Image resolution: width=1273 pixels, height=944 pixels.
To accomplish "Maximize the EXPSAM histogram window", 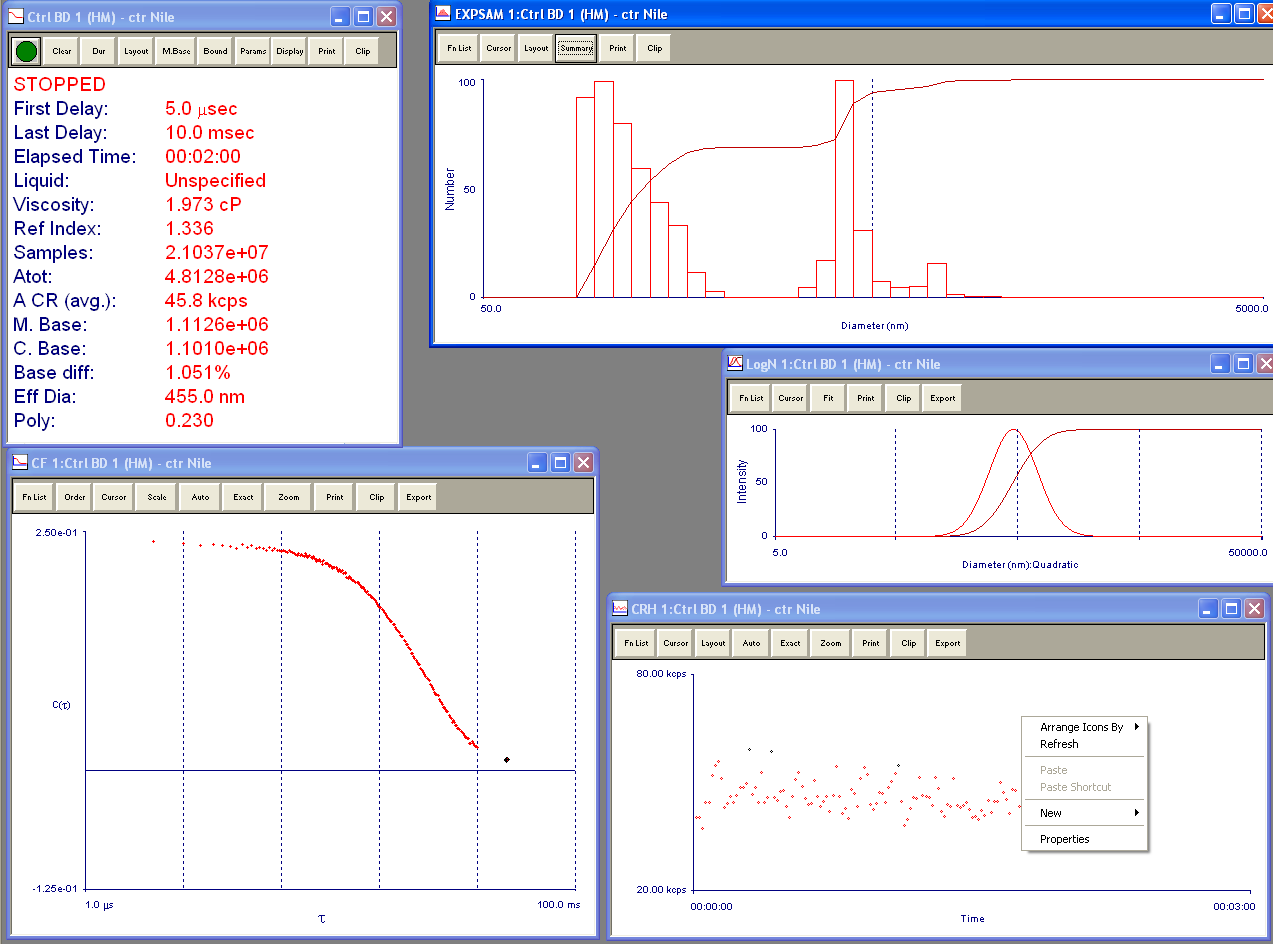I will [x=1244, y=14].
